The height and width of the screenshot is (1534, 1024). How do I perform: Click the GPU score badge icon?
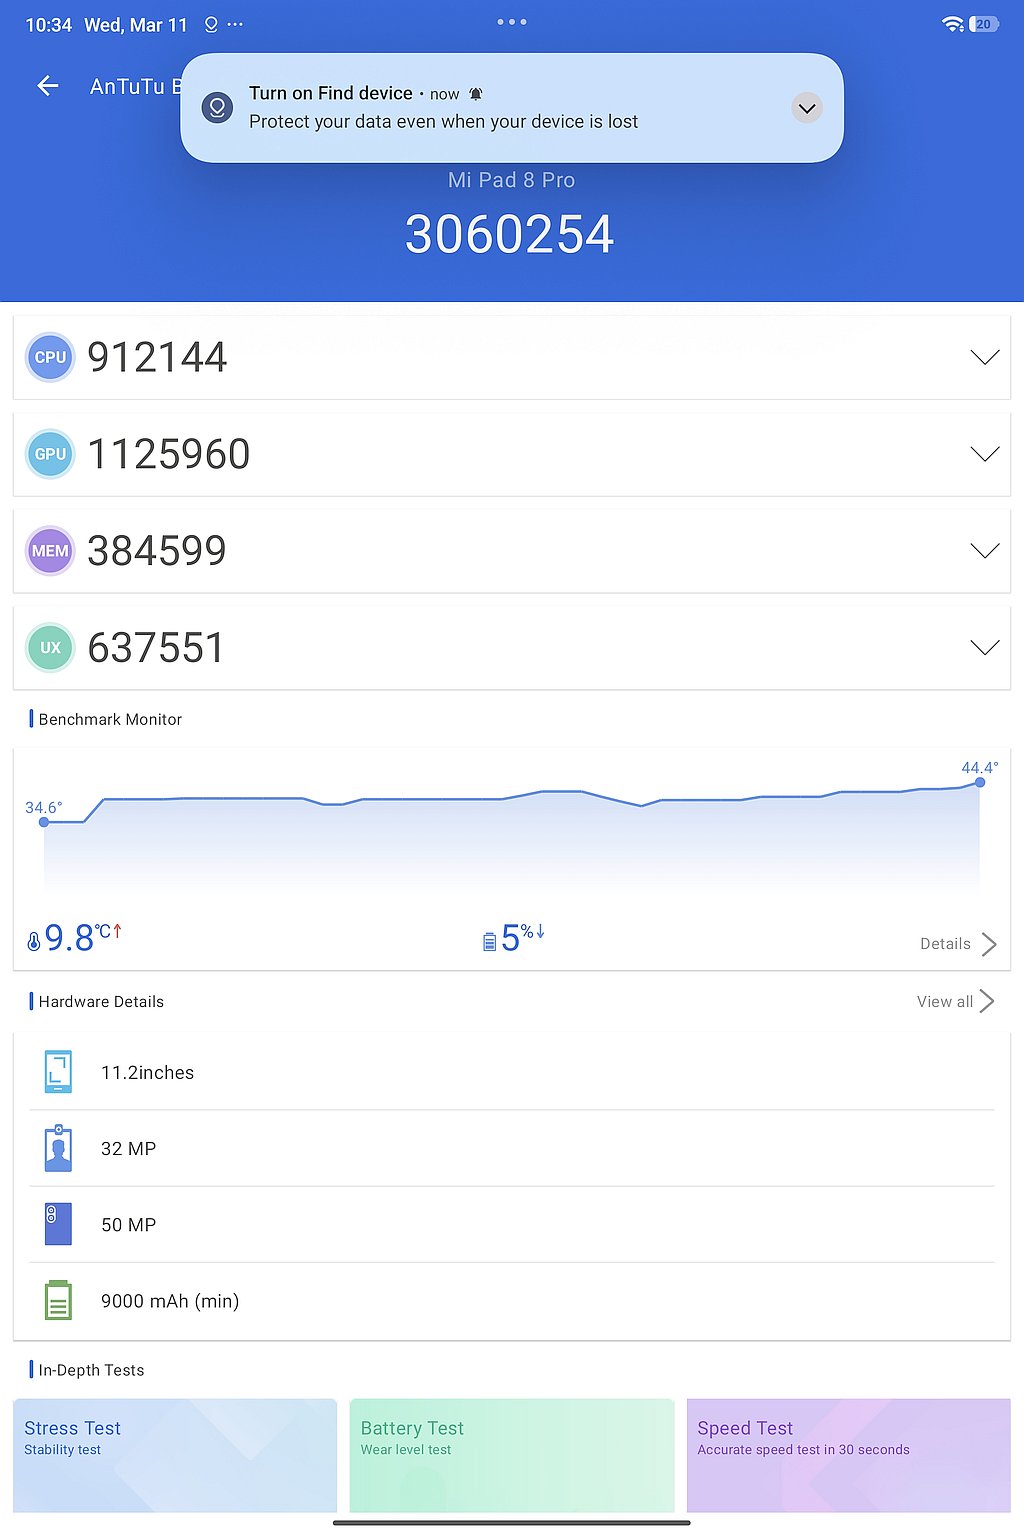click(x=50, y=454)
